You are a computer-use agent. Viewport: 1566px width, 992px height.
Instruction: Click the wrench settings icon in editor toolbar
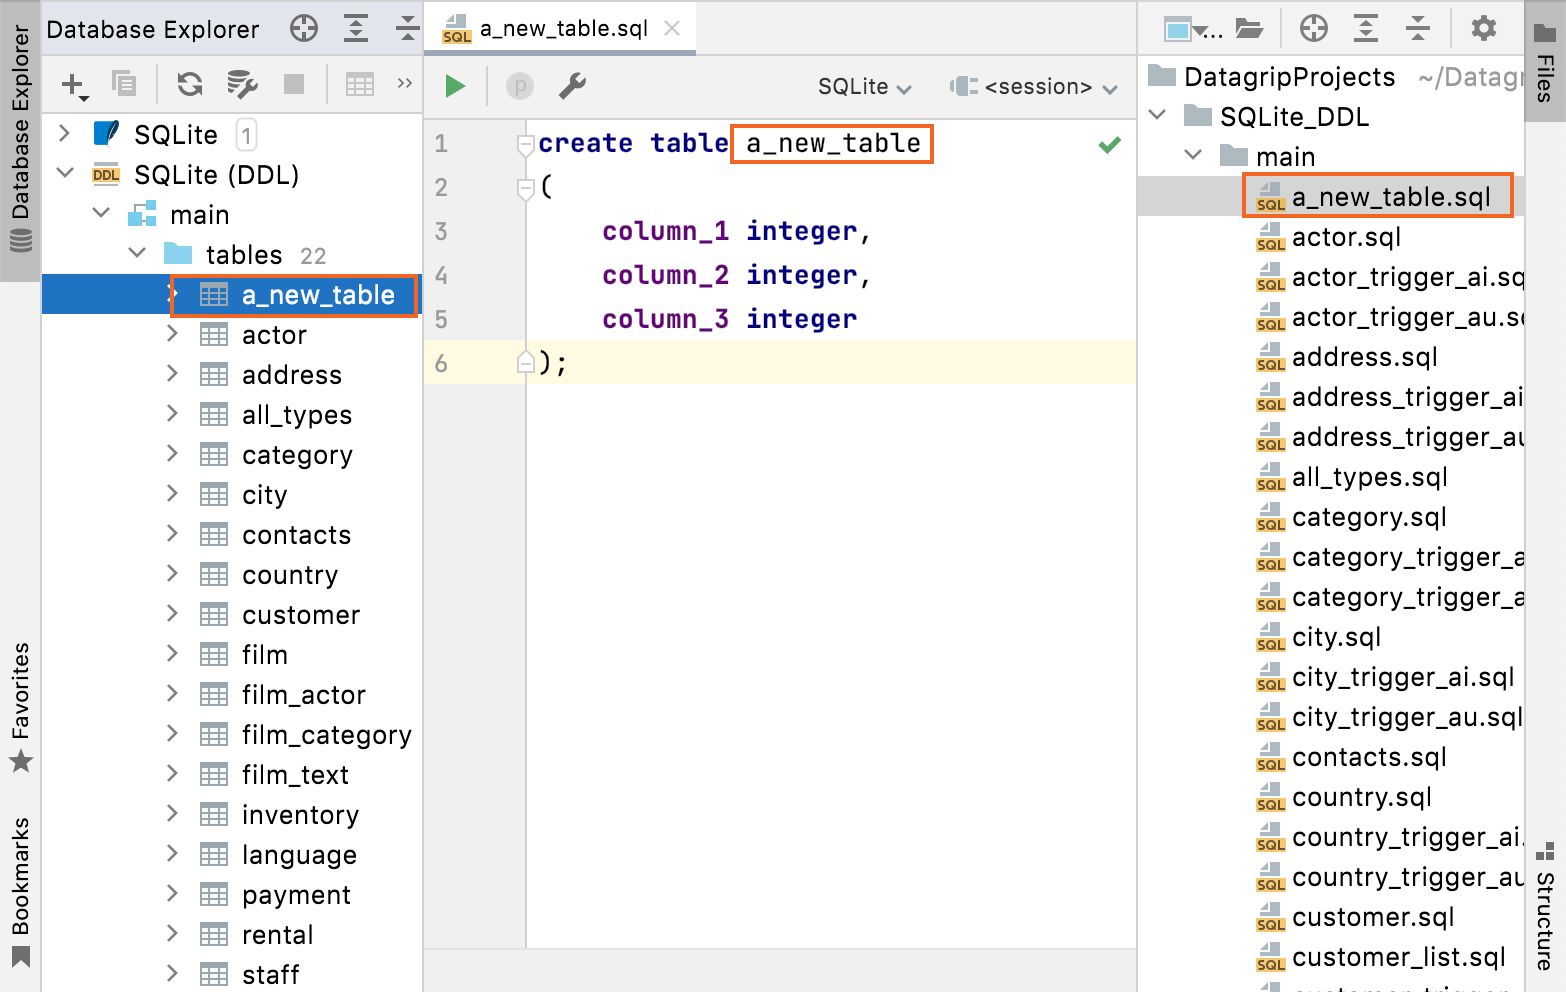[572, 86]
